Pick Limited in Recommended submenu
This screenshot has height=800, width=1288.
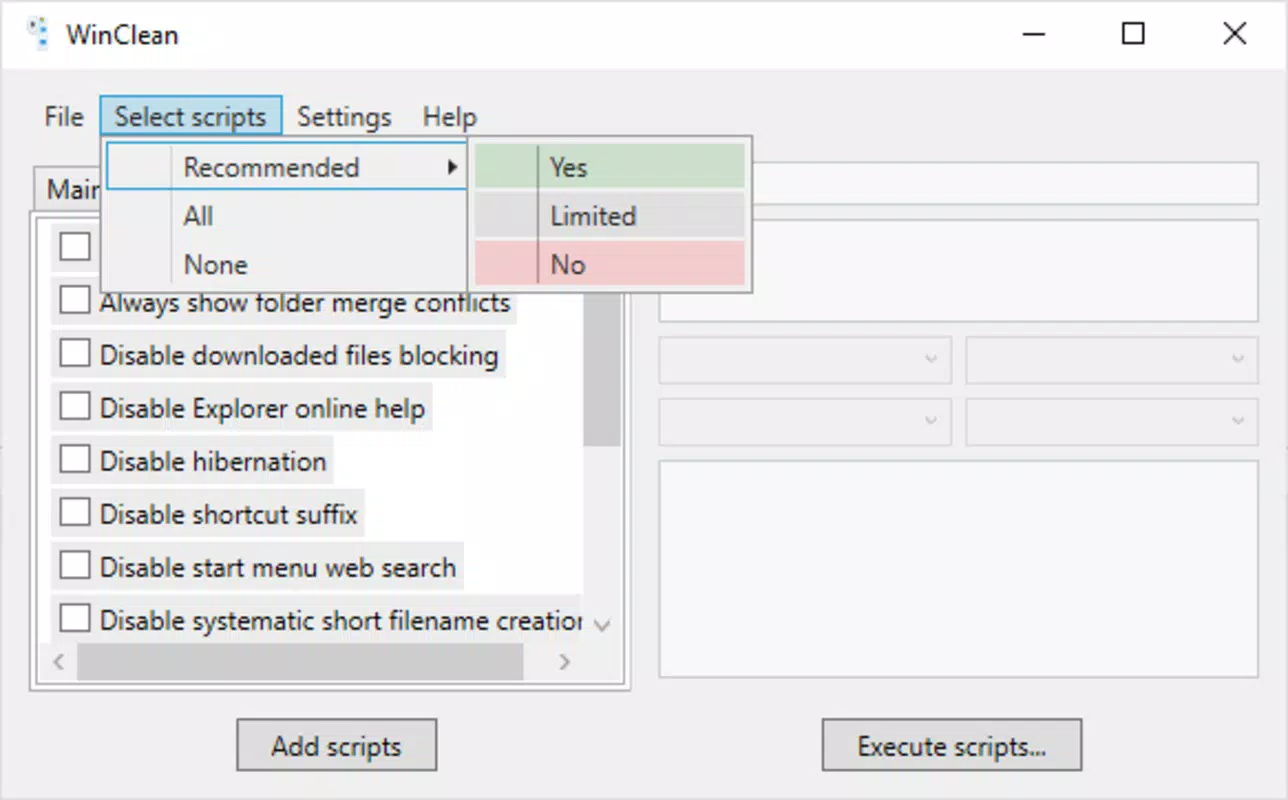pyautogui.click(x=610, y=216)
